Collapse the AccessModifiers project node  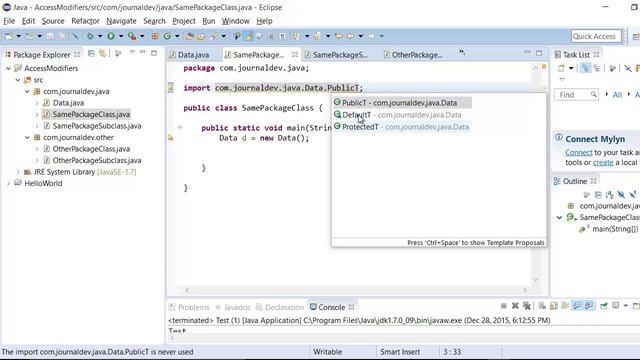coord(8,68)
